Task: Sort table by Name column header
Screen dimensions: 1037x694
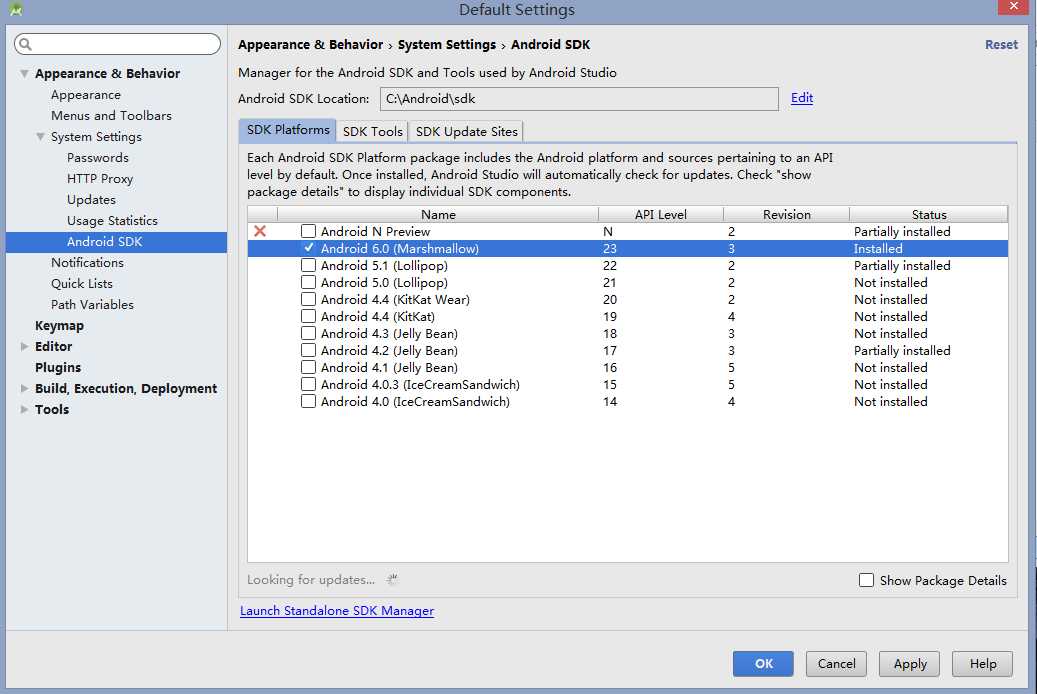Action: coord(438,214)
